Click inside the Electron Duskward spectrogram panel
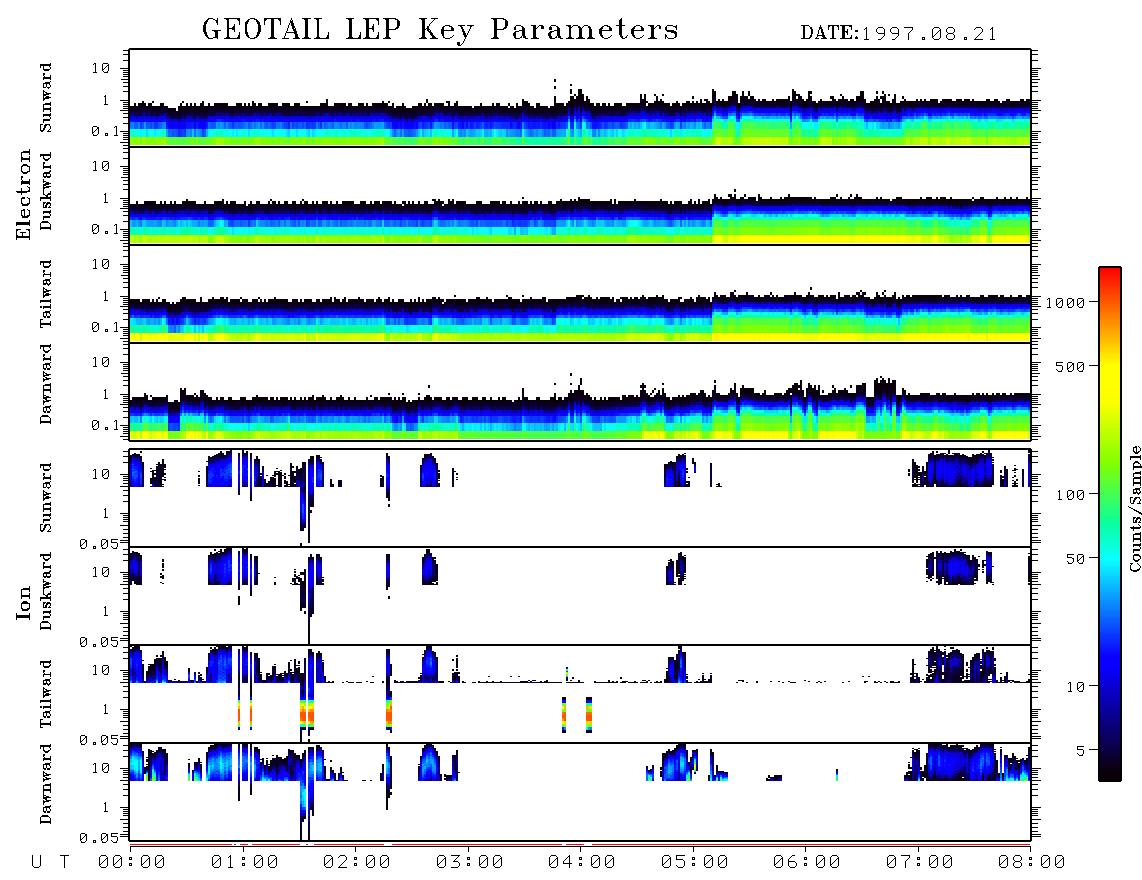The width and height of the screenshot is (1142, 880). click(580, 195)
